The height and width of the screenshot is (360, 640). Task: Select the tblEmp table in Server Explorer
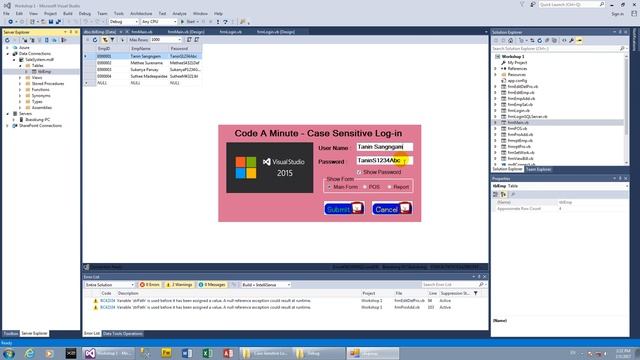[x=44, y=72]
